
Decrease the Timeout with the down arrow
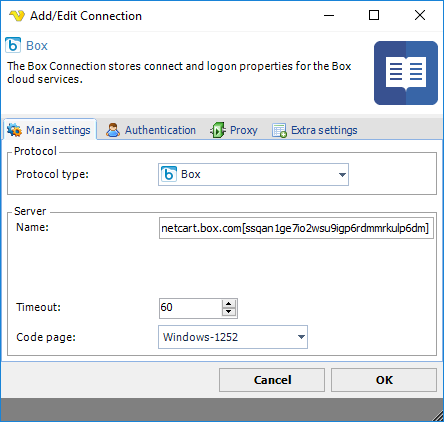coord(229,312)
